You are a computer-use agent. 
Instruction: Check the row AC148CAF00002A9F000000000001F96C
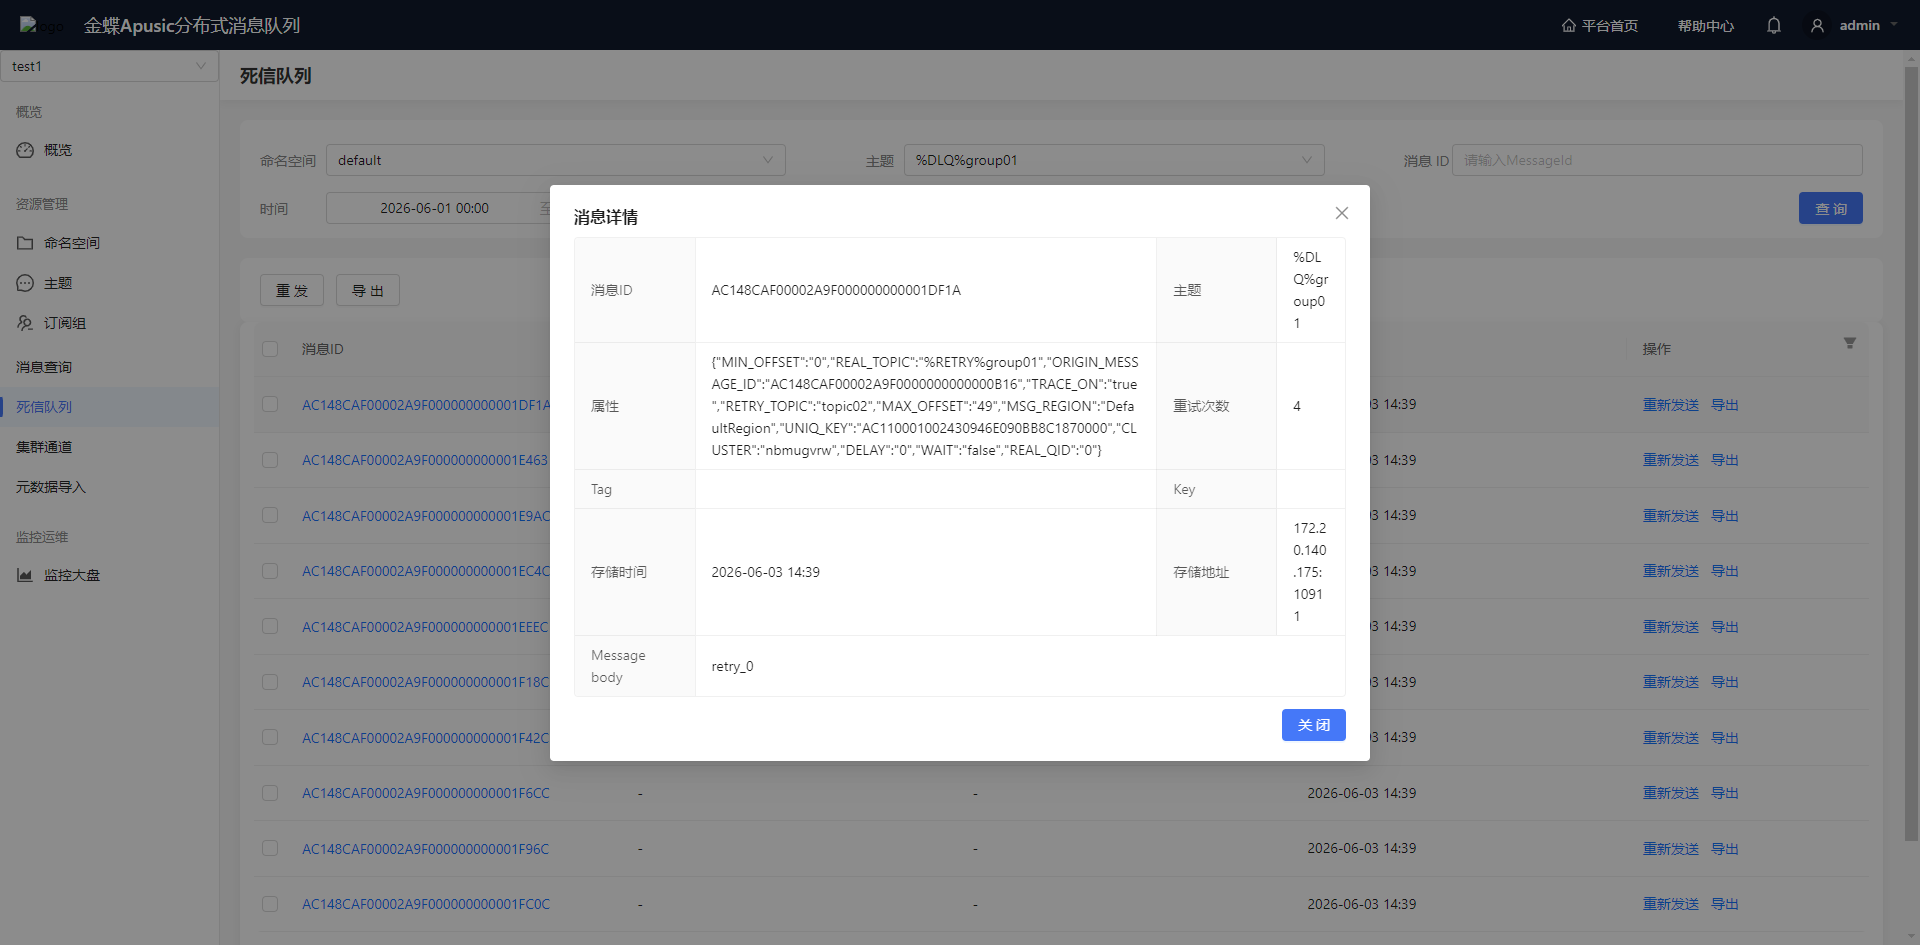(270, 848)
